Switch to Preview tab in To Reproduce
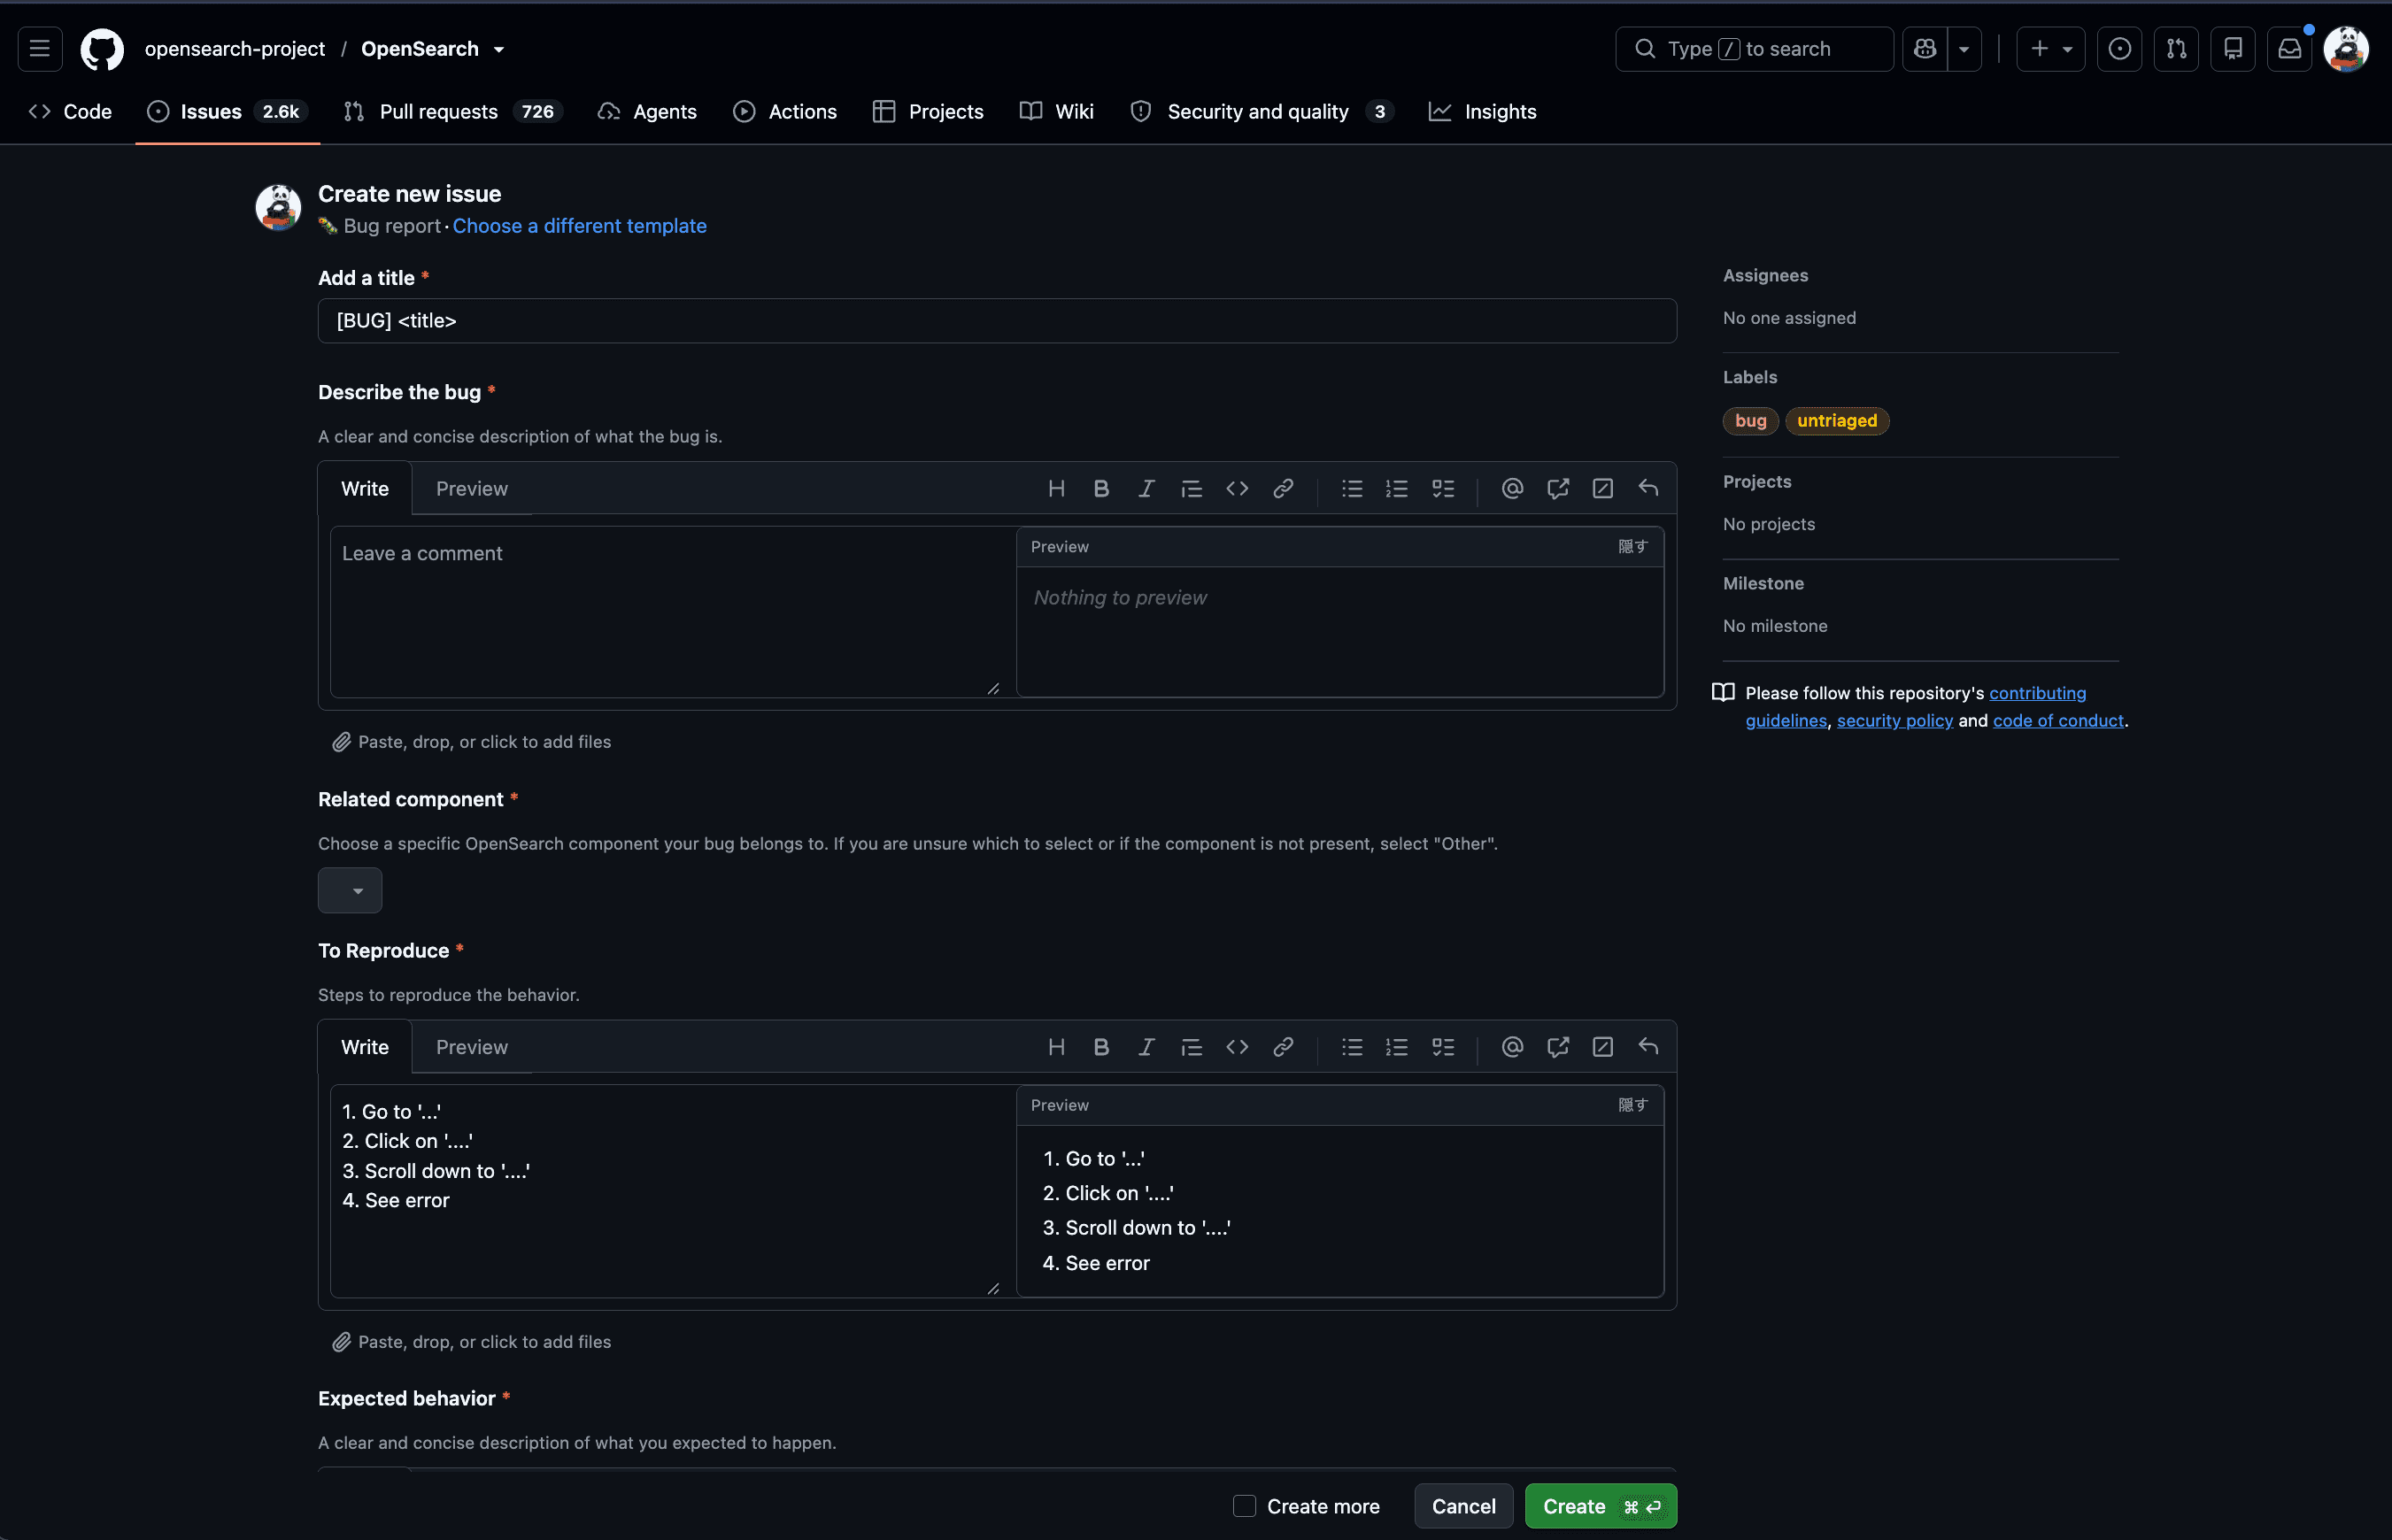 [472, 1047]
